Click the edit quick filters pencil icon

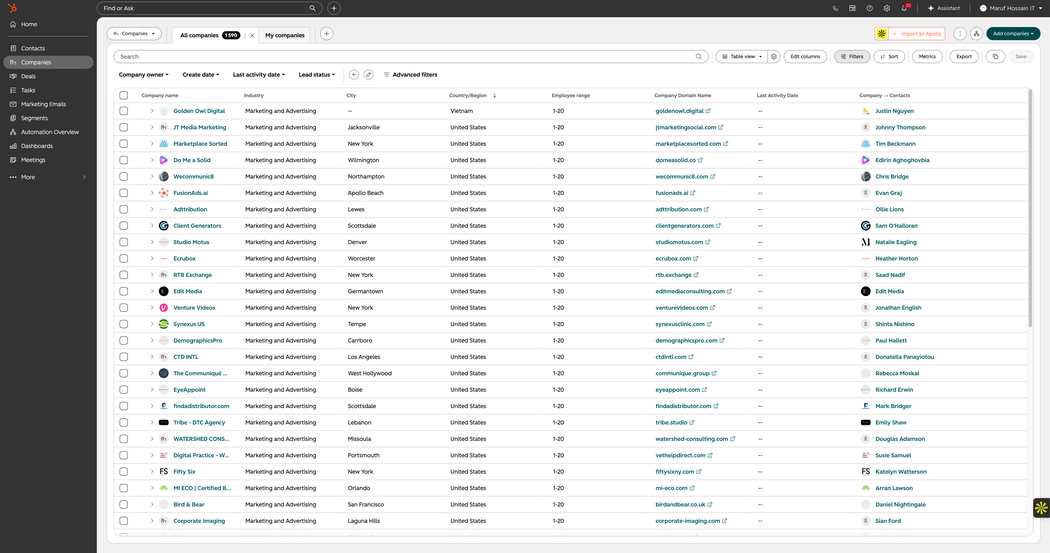tap(368, 74)
